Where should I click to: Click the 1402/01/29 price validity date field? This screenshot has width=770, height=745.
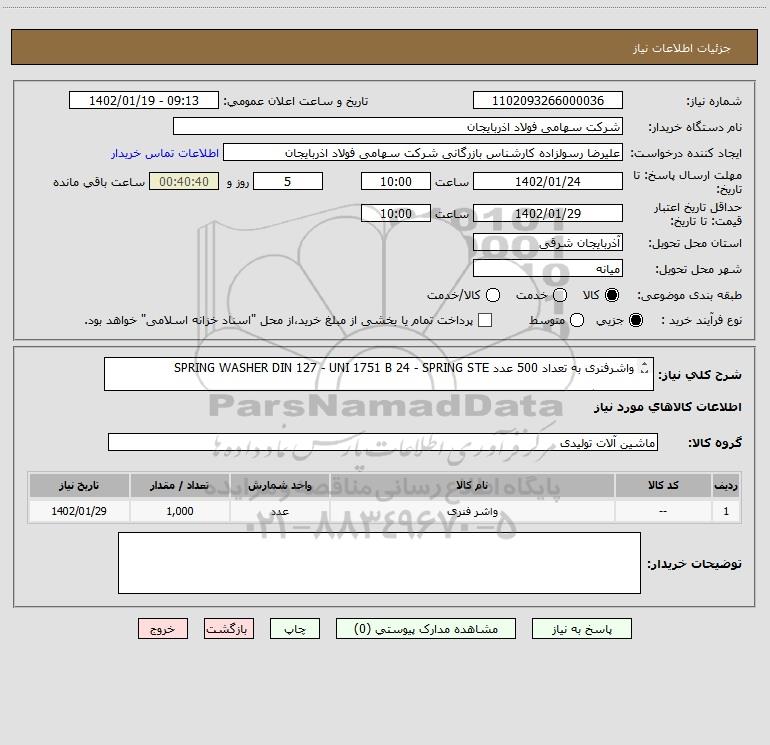(x=548, y=213)
